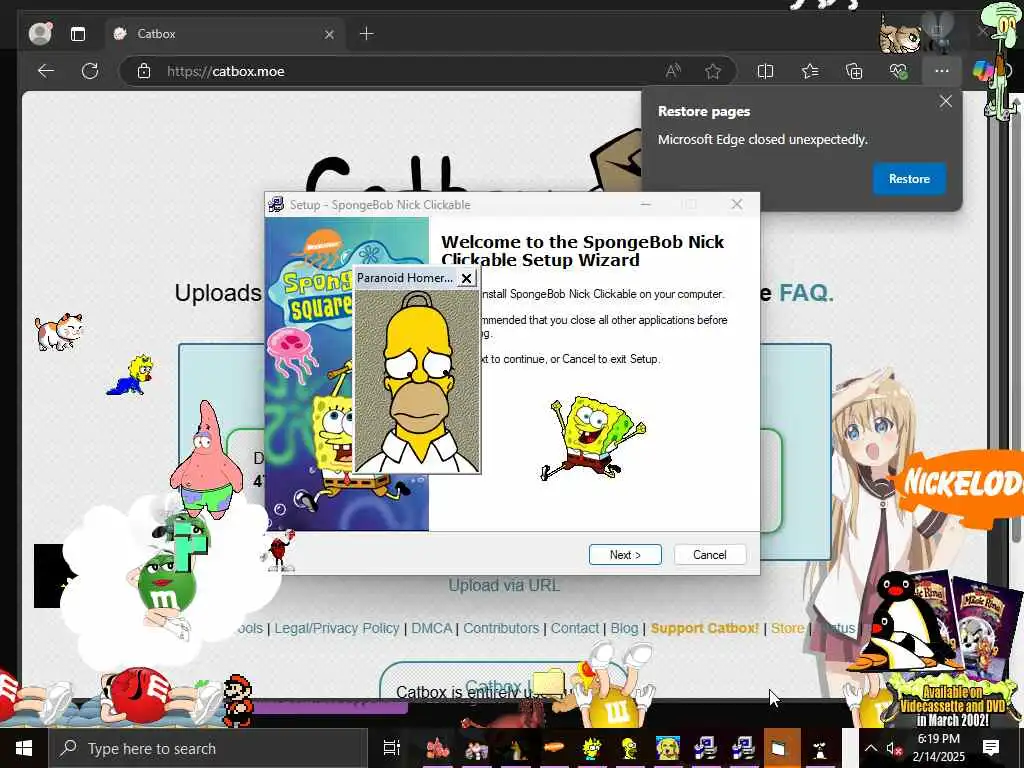Open the Homer Simpson taskbar app
This screenshot has height=768, width=1024.
point(630,748)
